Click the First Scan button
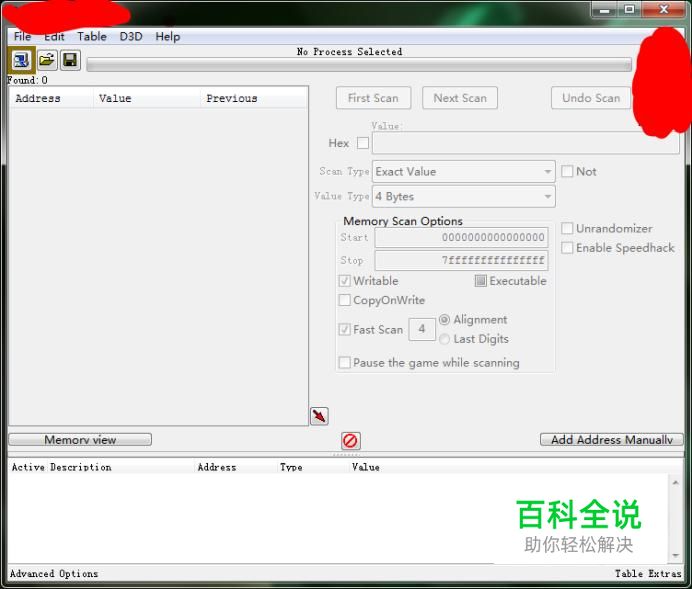Viewport: 692px width, 589px height. [373, 98]
